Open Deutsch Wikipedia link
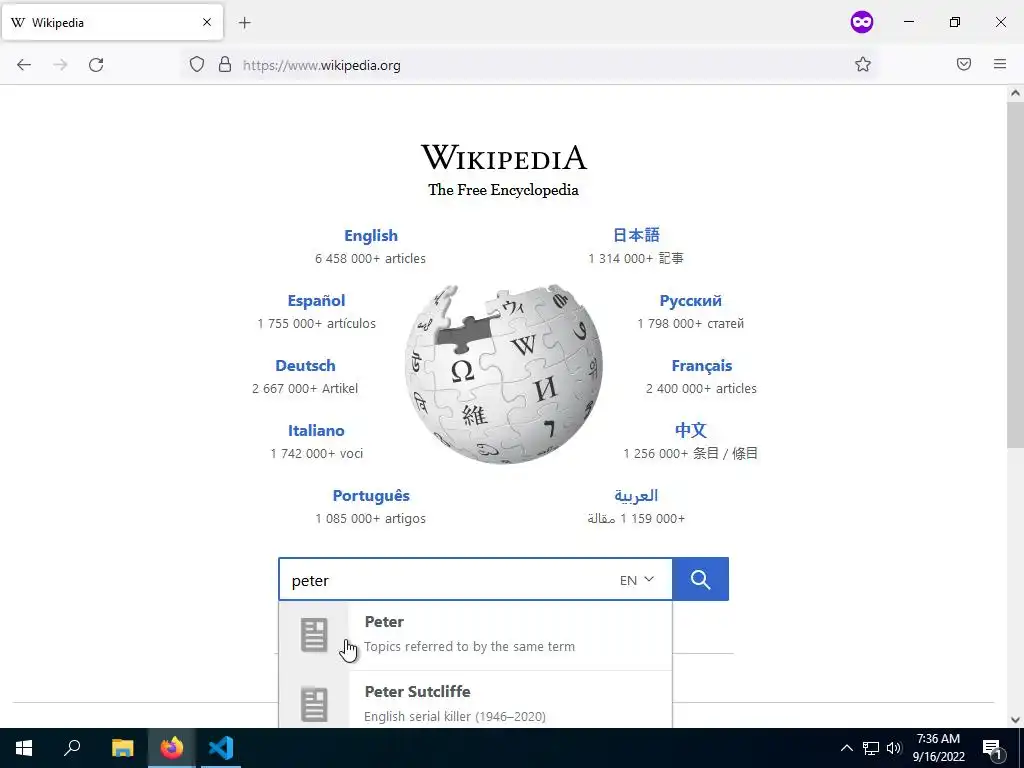Image resolution: width=1024 pixels, height=768 pixels. pos(306,366)
